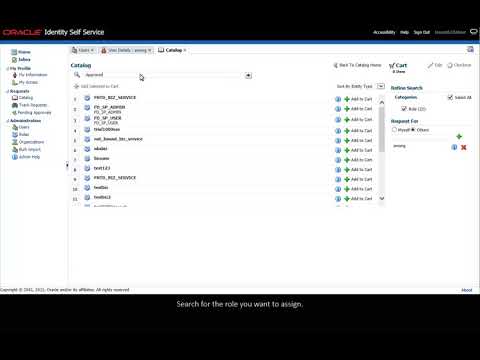Viewport: 480px width, 360px height.
Task: Click the red X remove-user icon
Action: tap(463, 147)
